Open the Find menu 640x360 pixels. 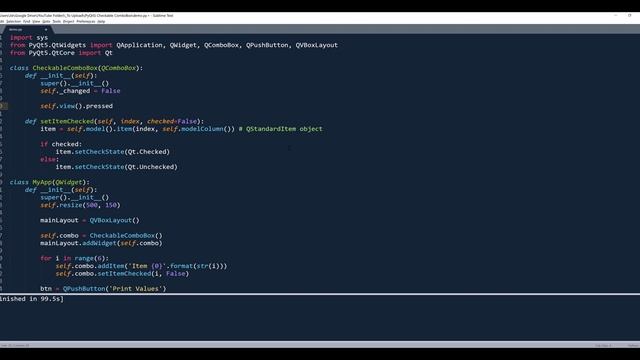27,21
